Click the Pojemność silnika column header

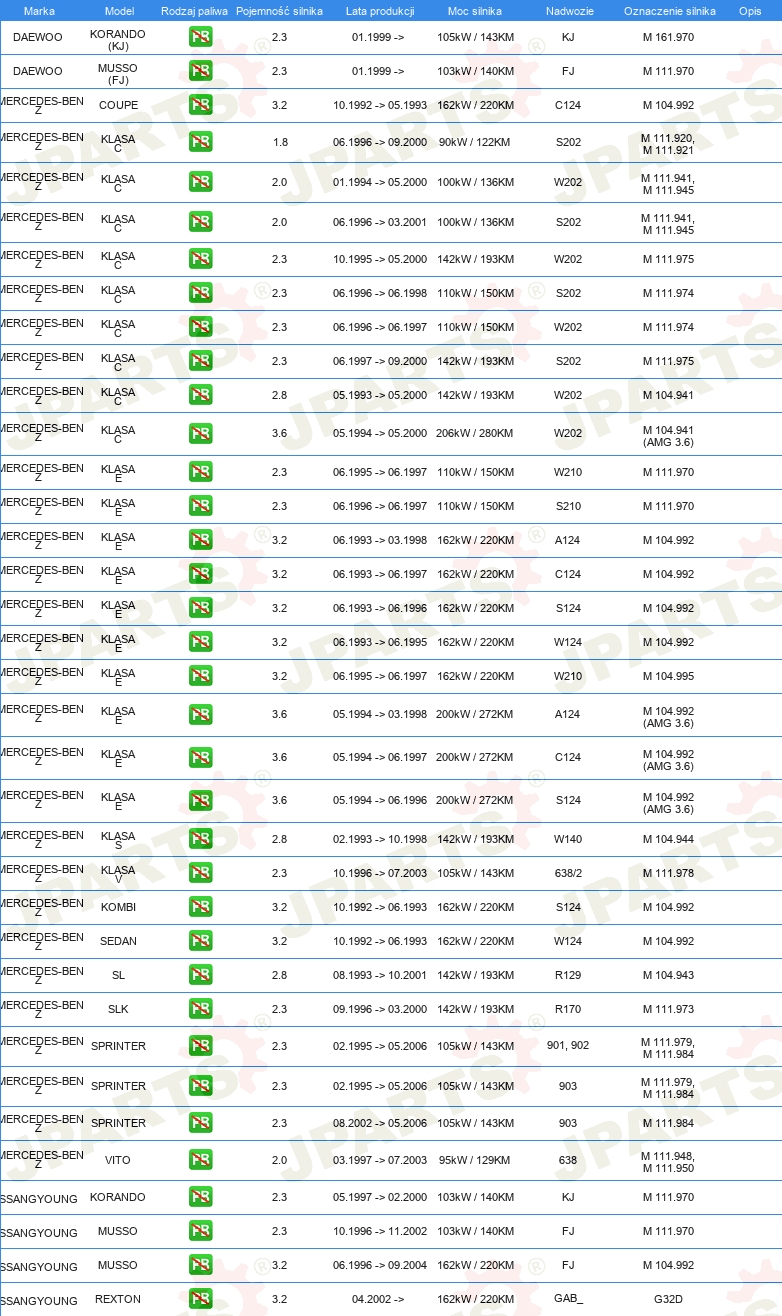point(279,11)
